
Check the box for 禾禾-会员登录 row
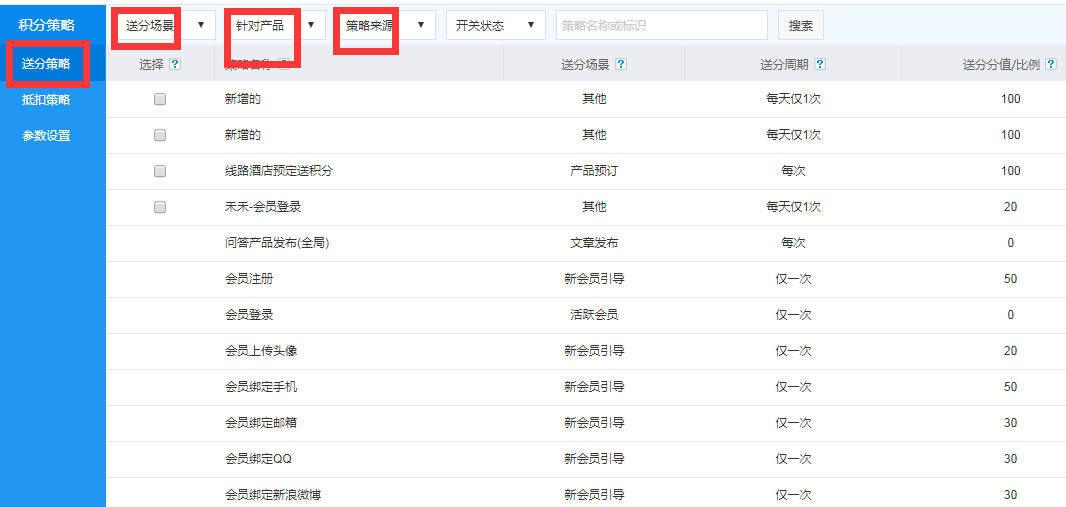coord(160,207)
